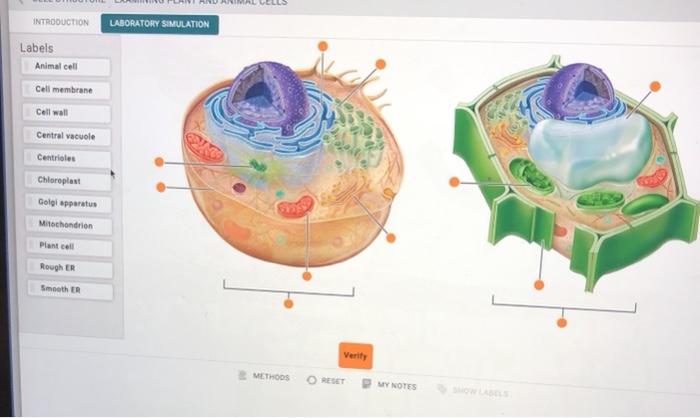Switch to the Introduction tab
The image size is (700, 418).
coord(61,22)
